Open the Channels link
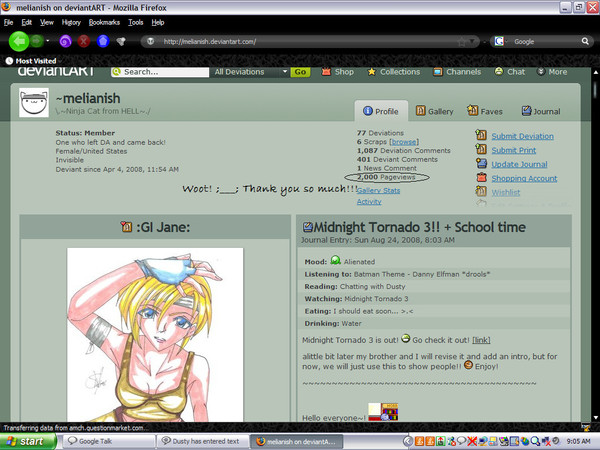Viewport: 600px width, 450px height. (457, 72)
